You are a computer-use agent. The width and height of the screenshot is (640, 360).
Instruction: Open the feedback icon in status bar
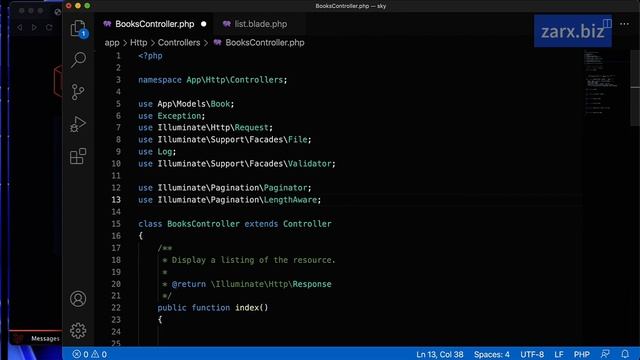tap(605, 354)
